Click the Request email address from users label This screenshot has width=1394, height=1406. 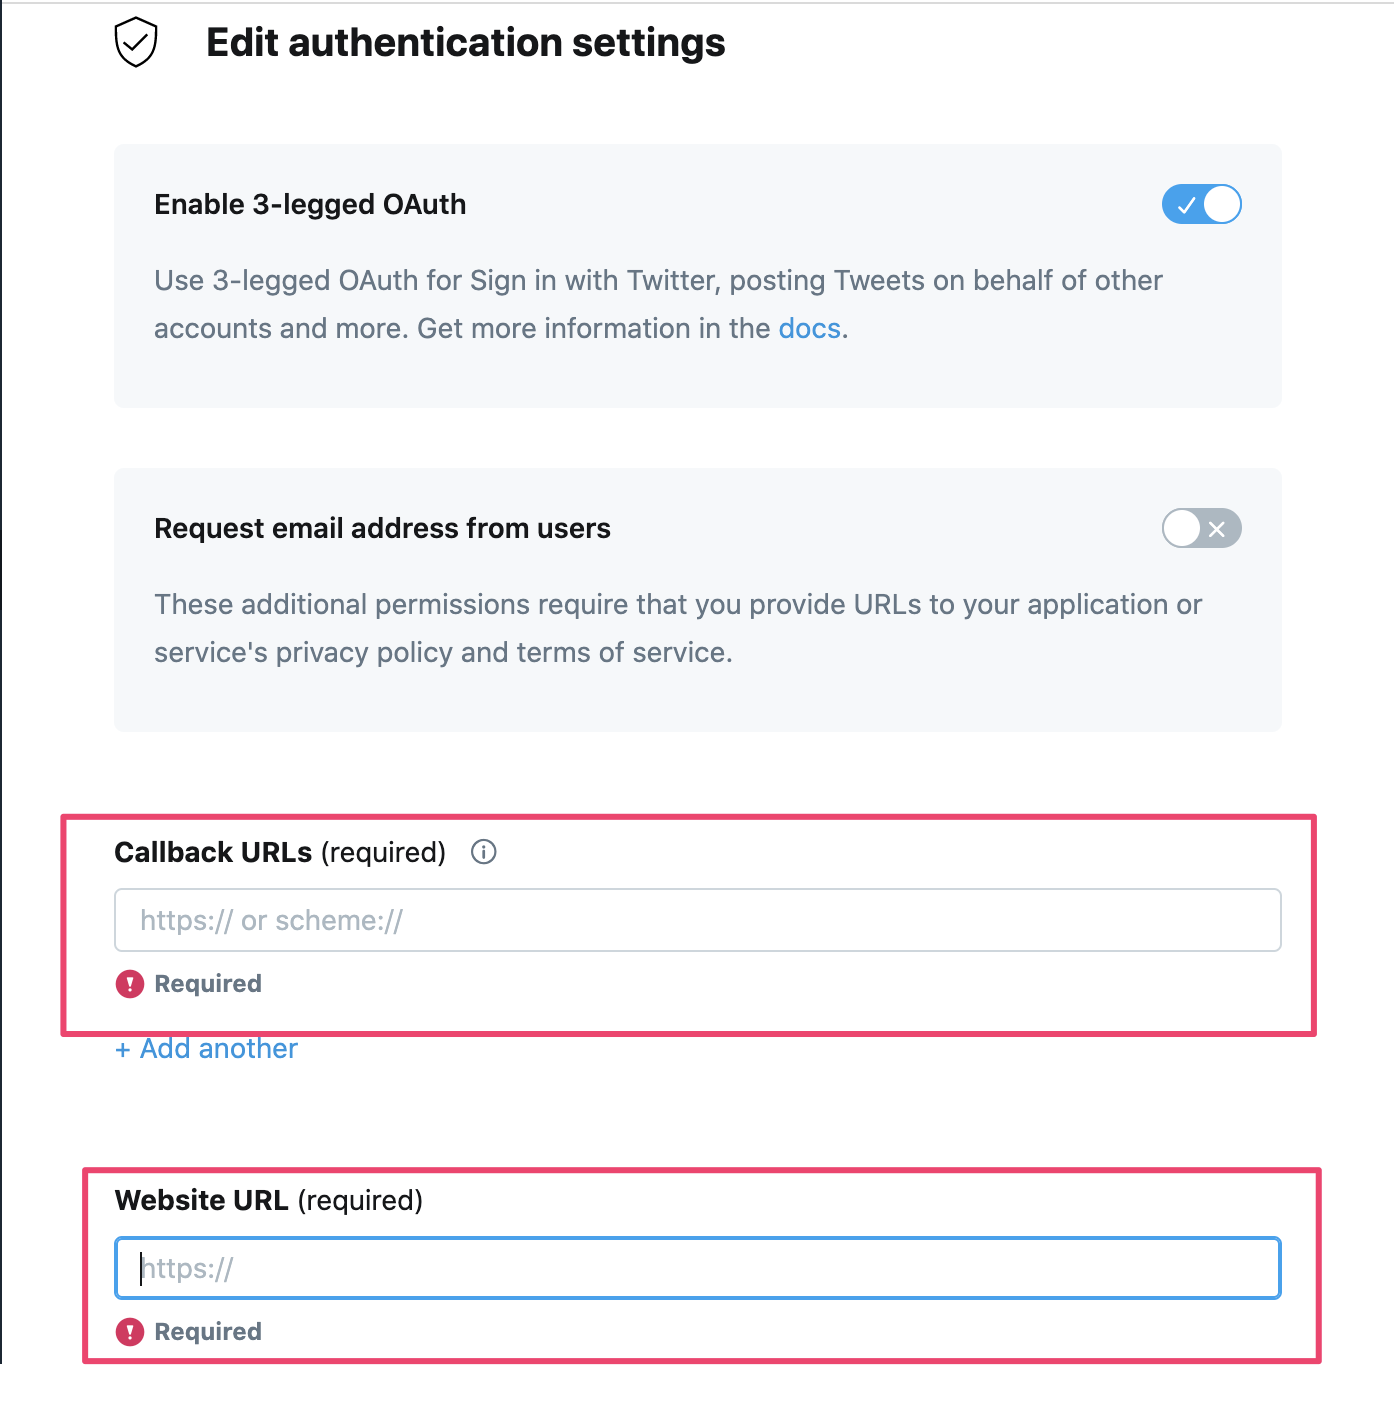pos(382,528)
